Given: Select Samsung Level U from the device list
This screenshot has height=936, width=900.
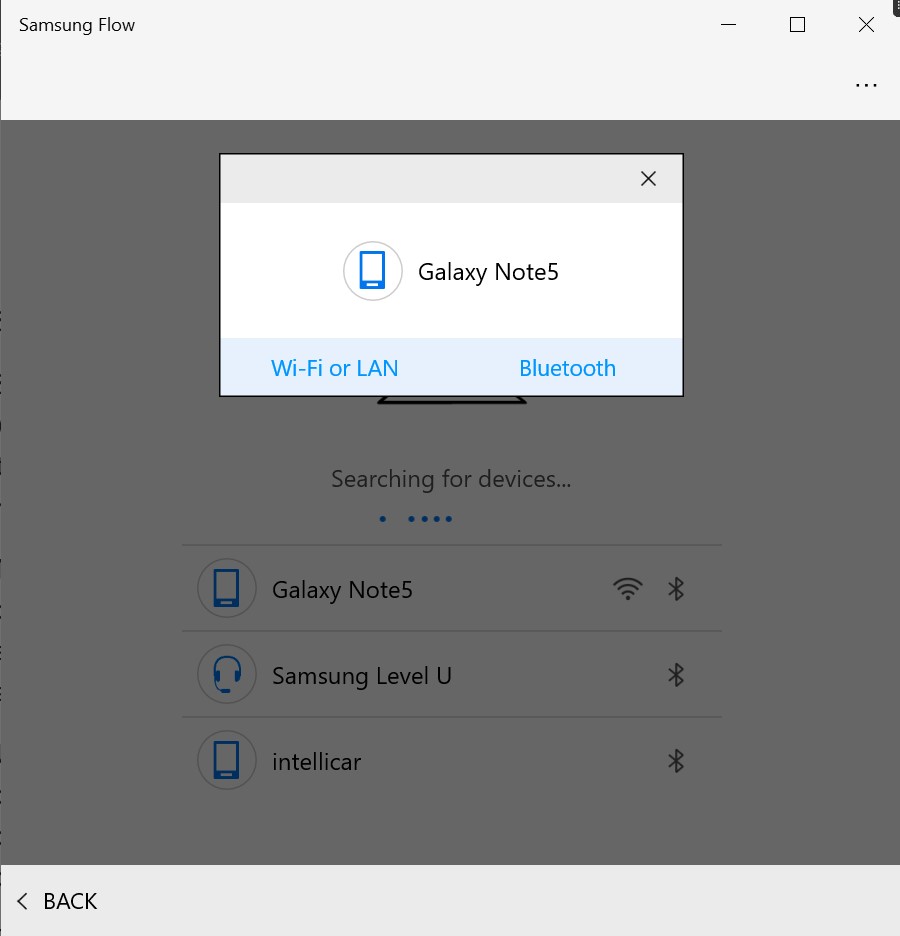Looking at the screenshot, I should [362, 676].
